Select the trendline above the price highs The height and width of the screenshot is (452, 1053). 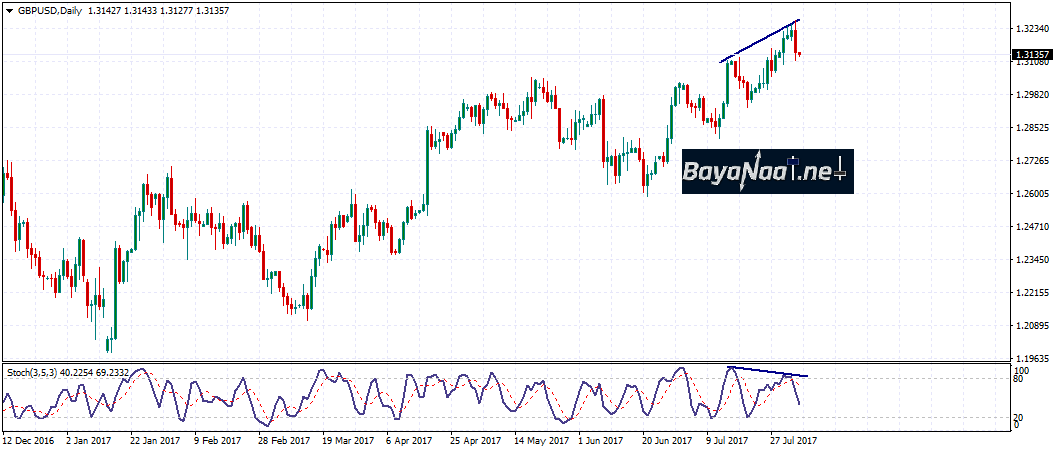[760, 41]
